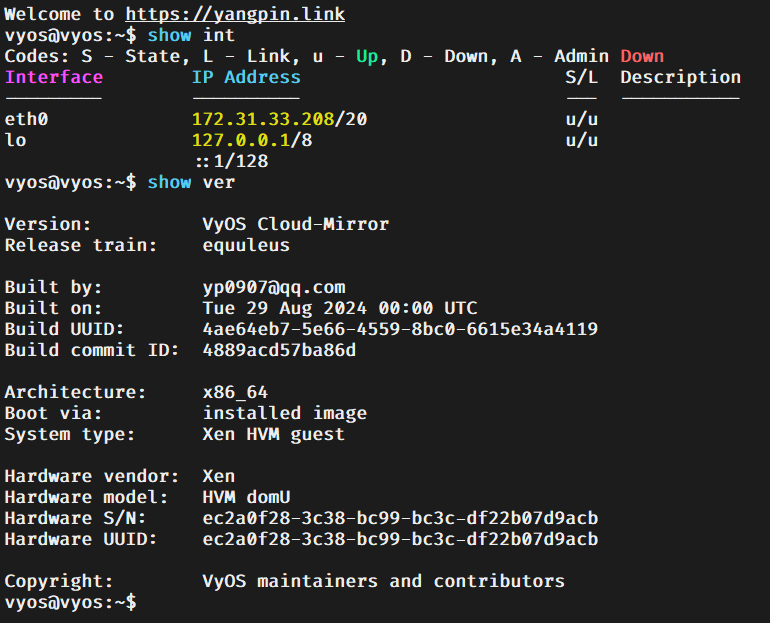This screenshot has height=623, width=770.
Task: Select Build UUID value 4ae64eb7-5e66-4559-8bc0-6615e34a4119
Action: tap(400, 329)
